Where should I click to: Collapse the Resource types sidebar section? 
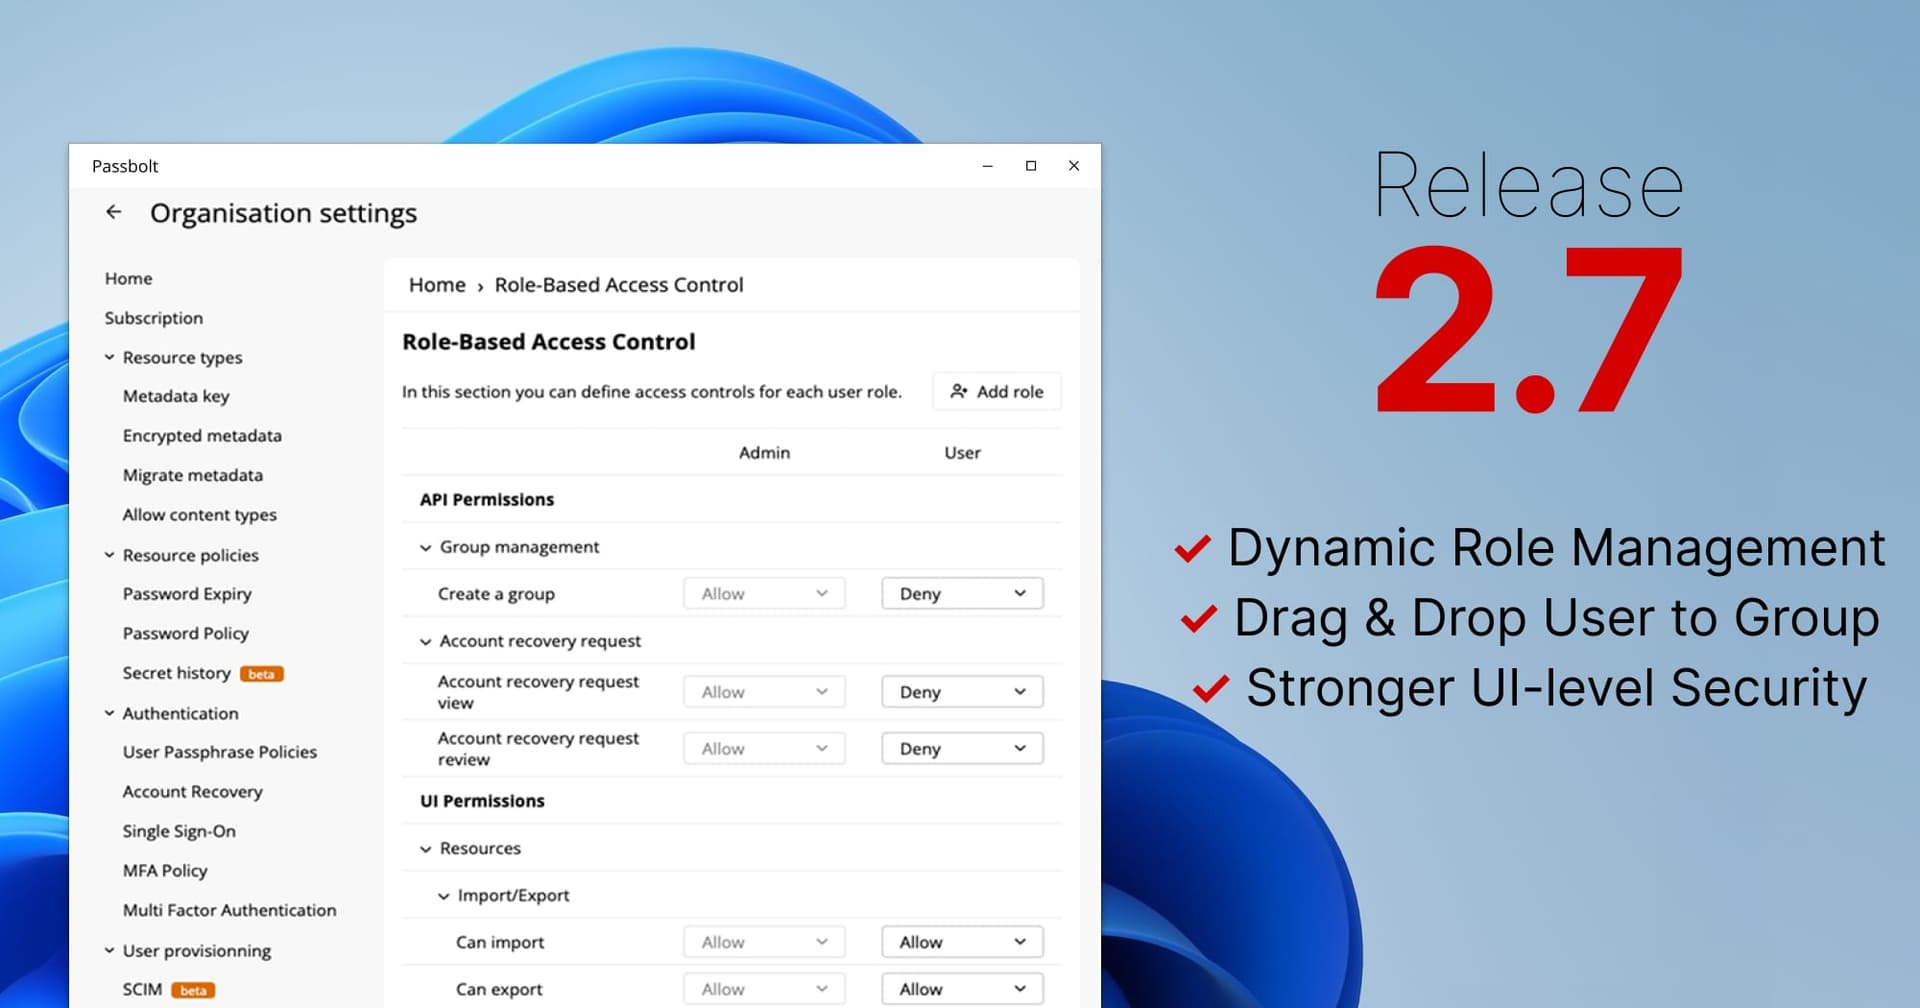click(x=109, y=357)
